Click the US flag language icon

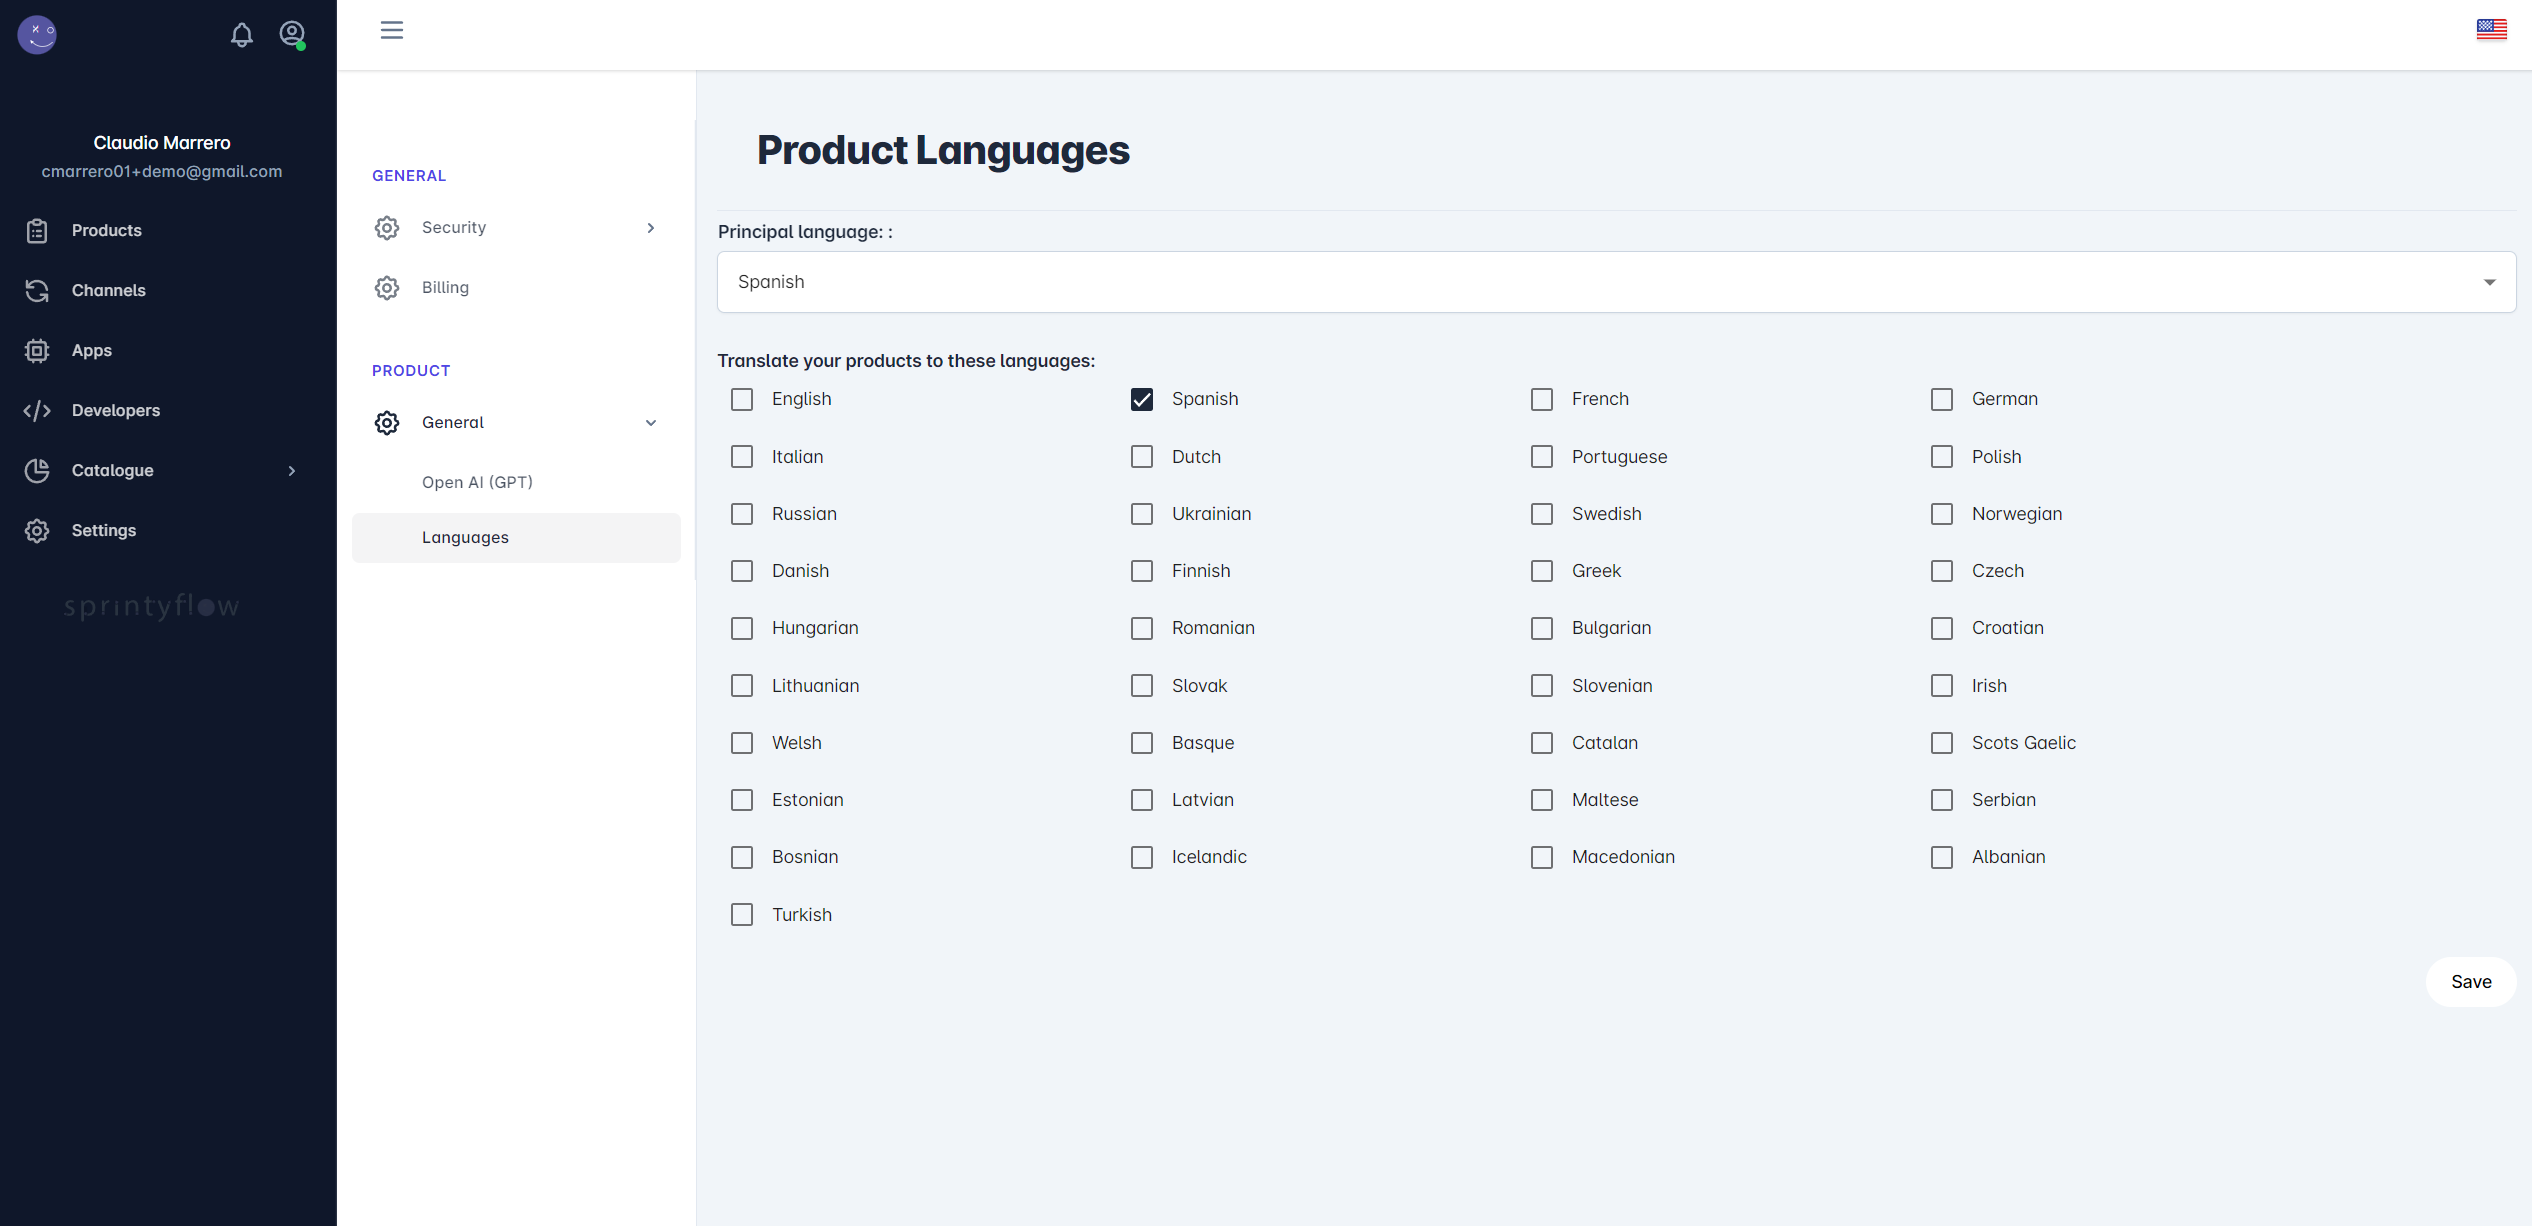[2491, 30]
